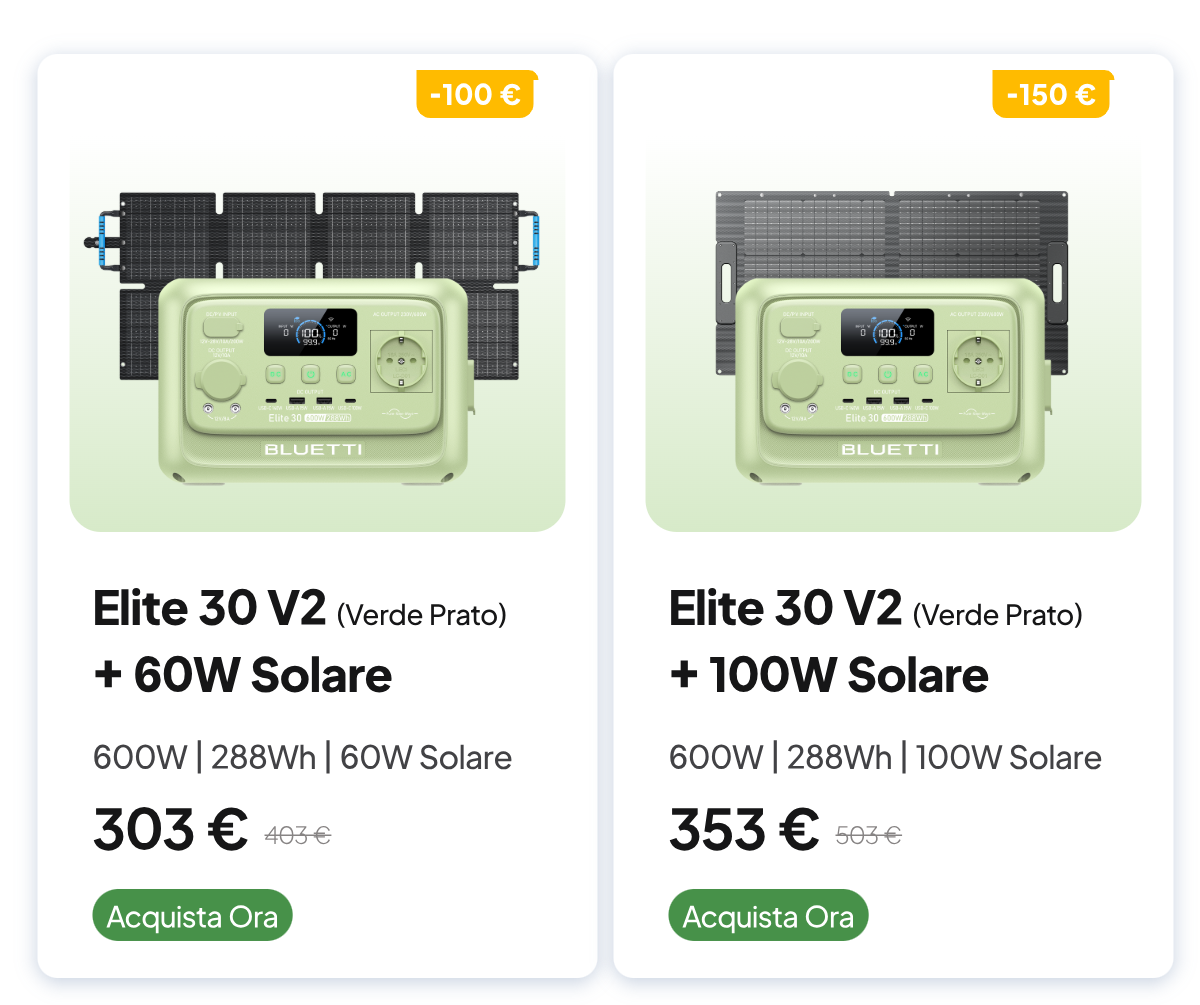Click the 303 € price
1200x1005 pixels.
(x=171, y=829)
